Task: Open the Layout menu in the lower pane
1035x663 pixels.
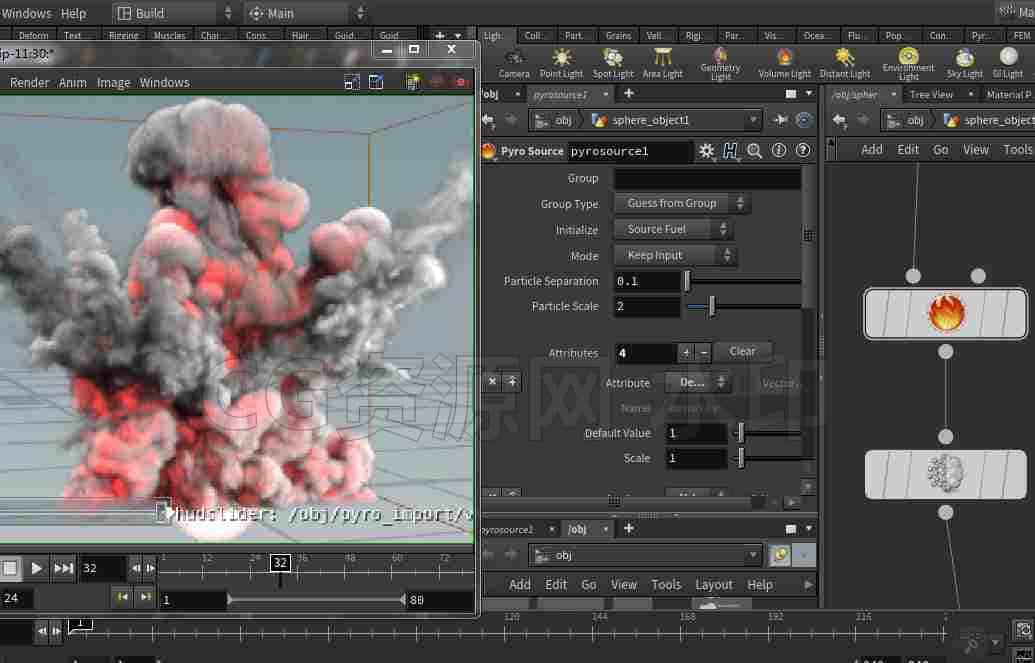Action: click(x=714, y=585)
